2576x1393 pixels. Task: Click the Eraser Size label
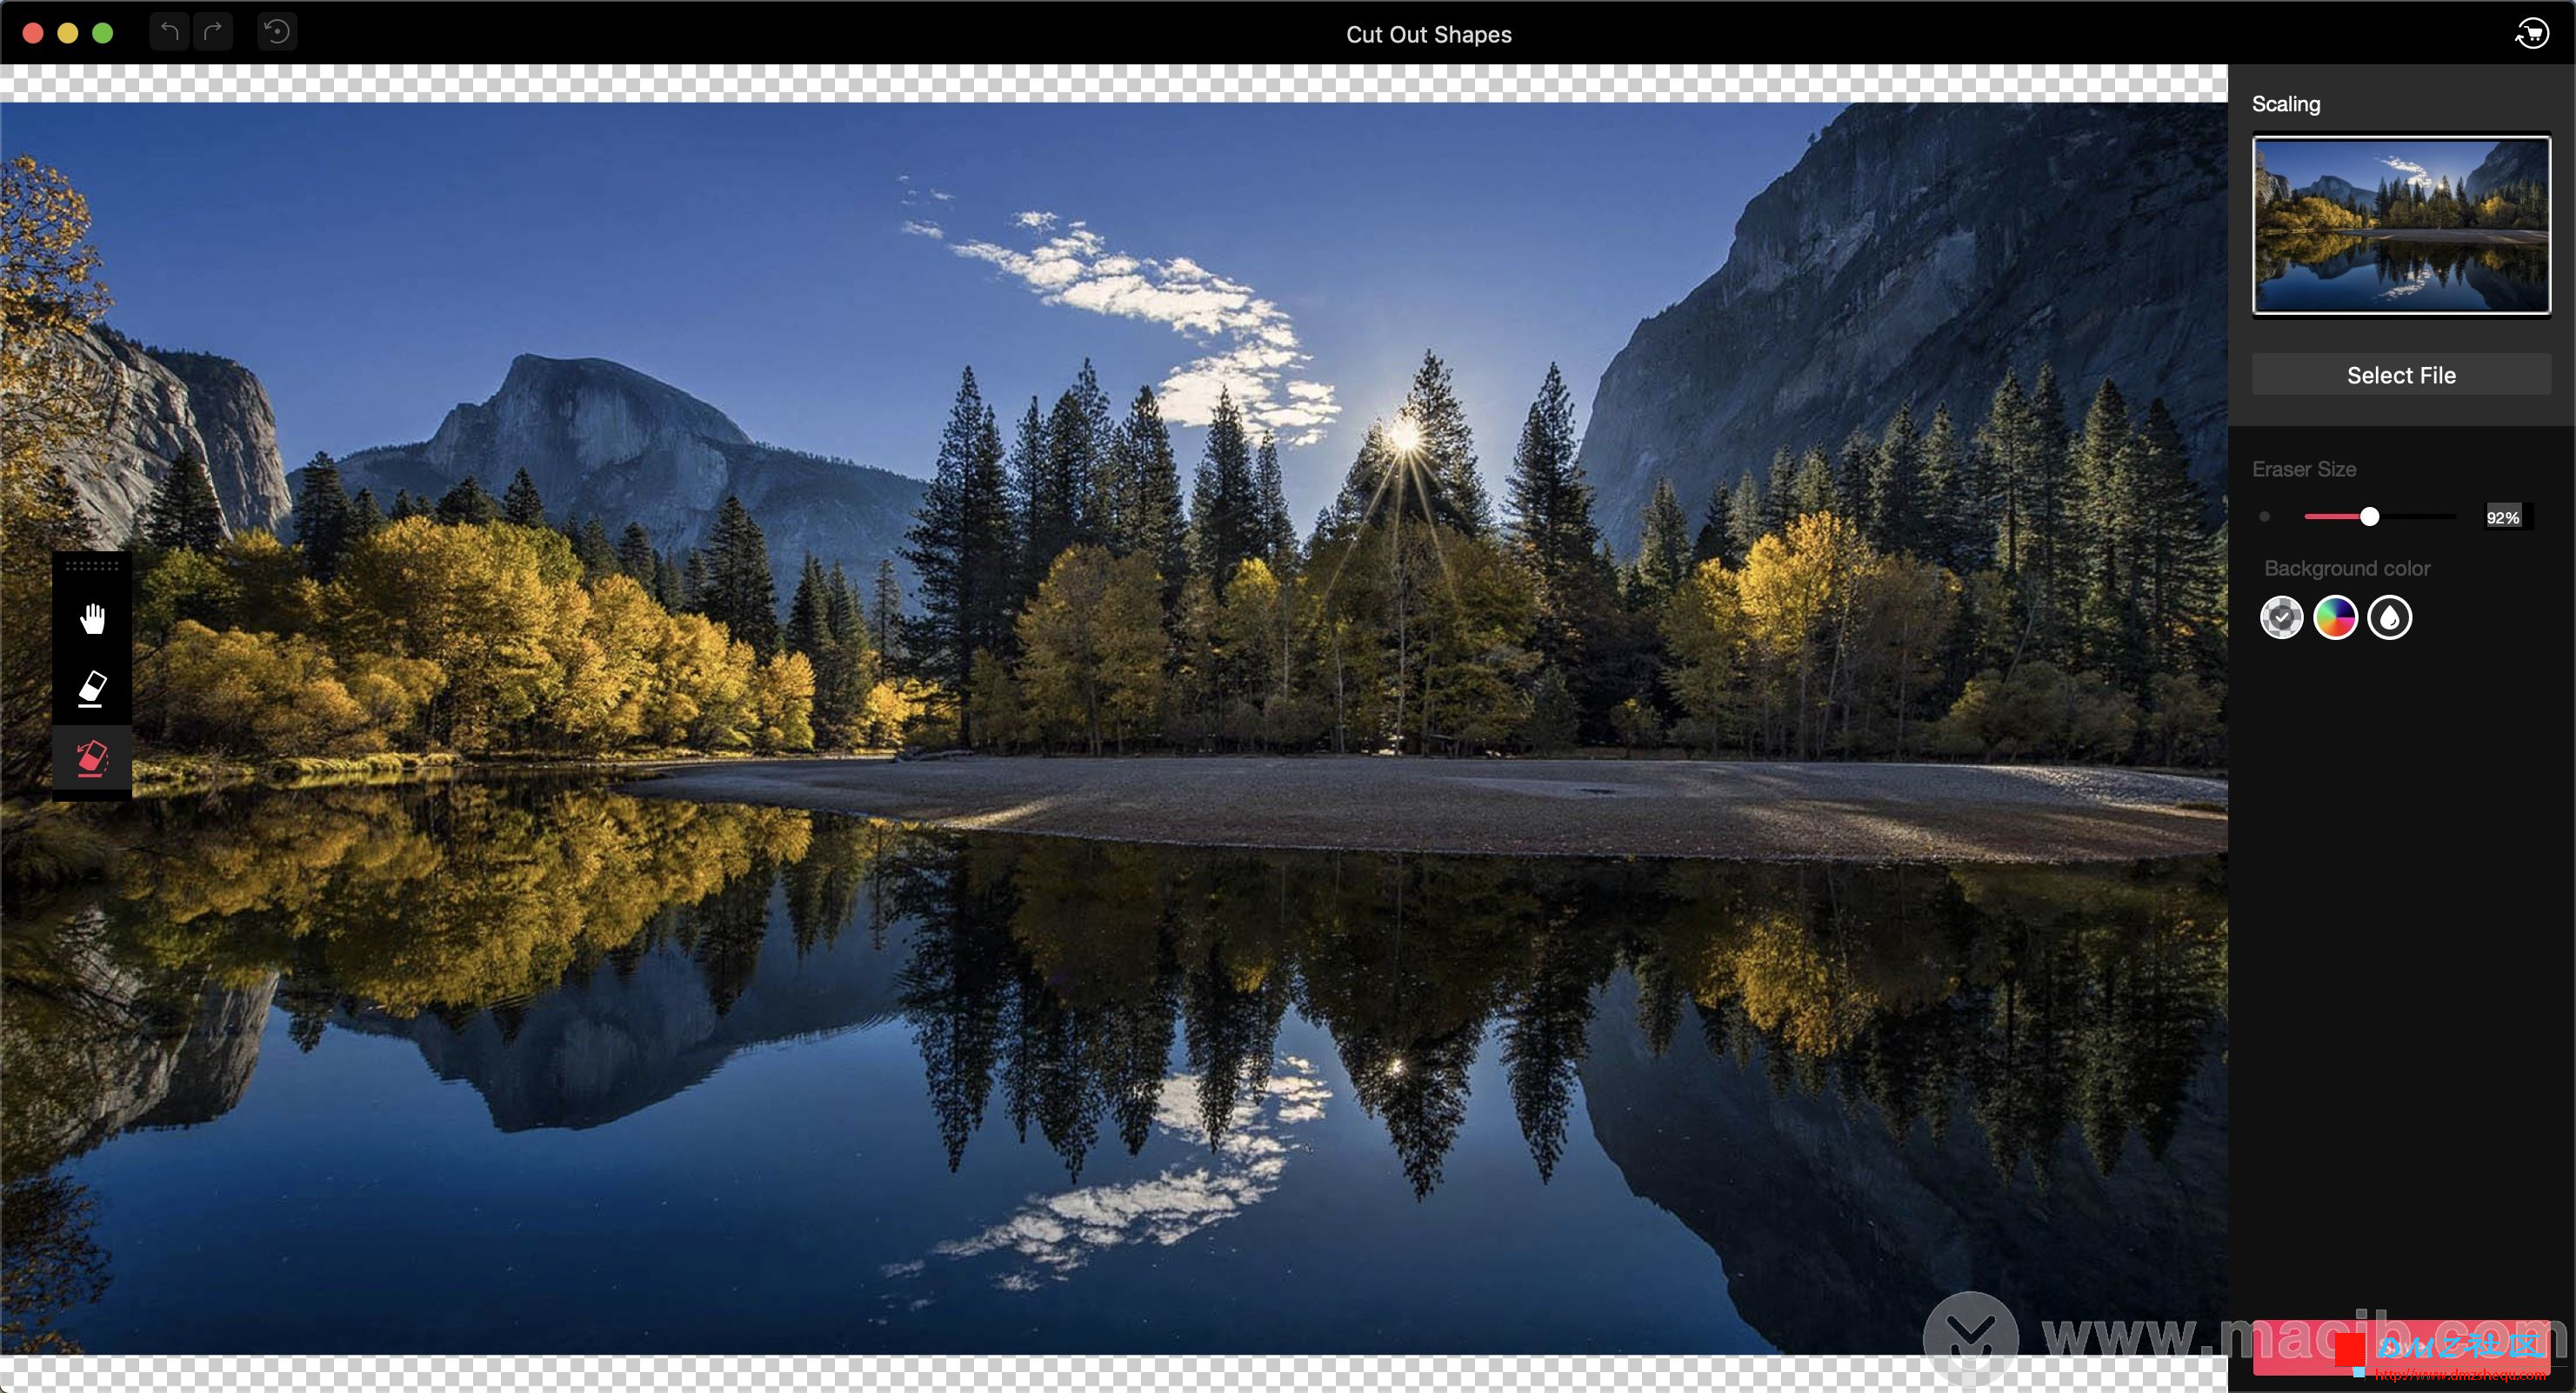(2304, 469)
